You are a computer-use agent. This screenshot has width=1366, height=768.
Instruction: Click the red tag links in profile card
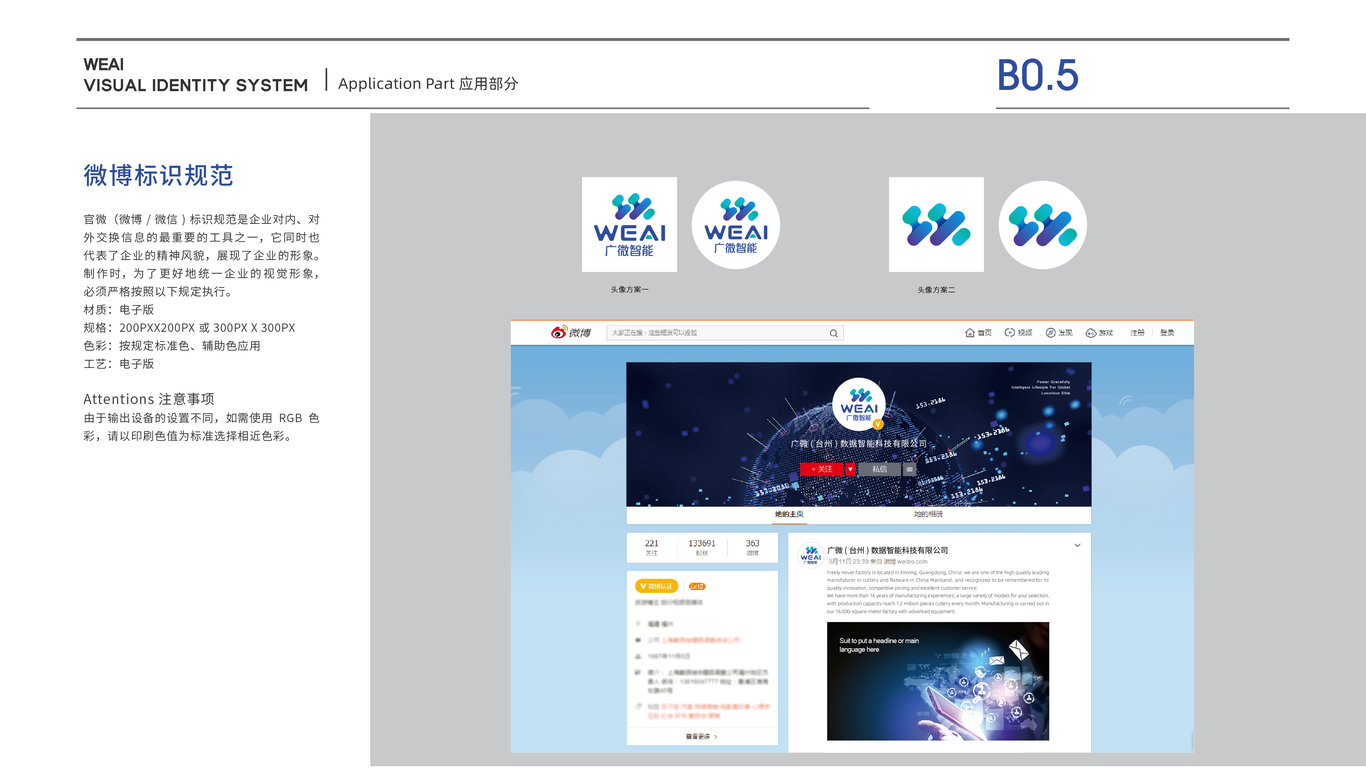(710, 711)
